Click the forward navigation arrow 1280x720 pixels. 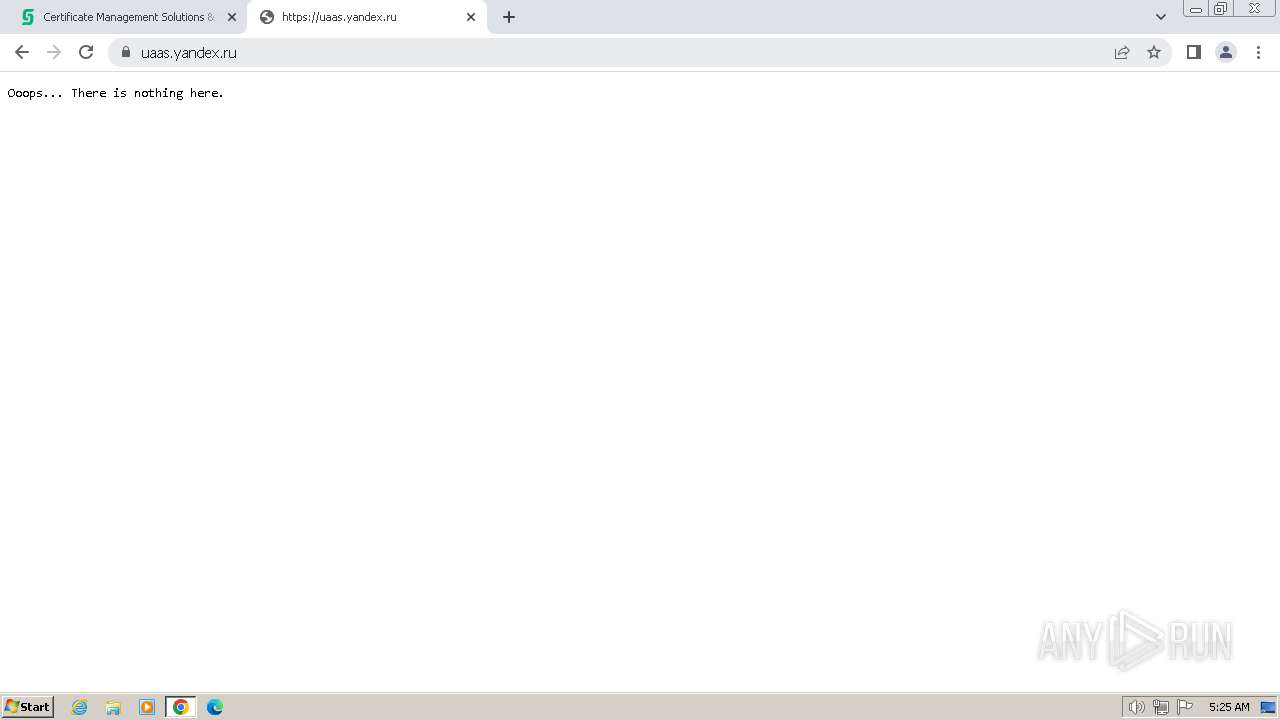(x=54, y=52)
